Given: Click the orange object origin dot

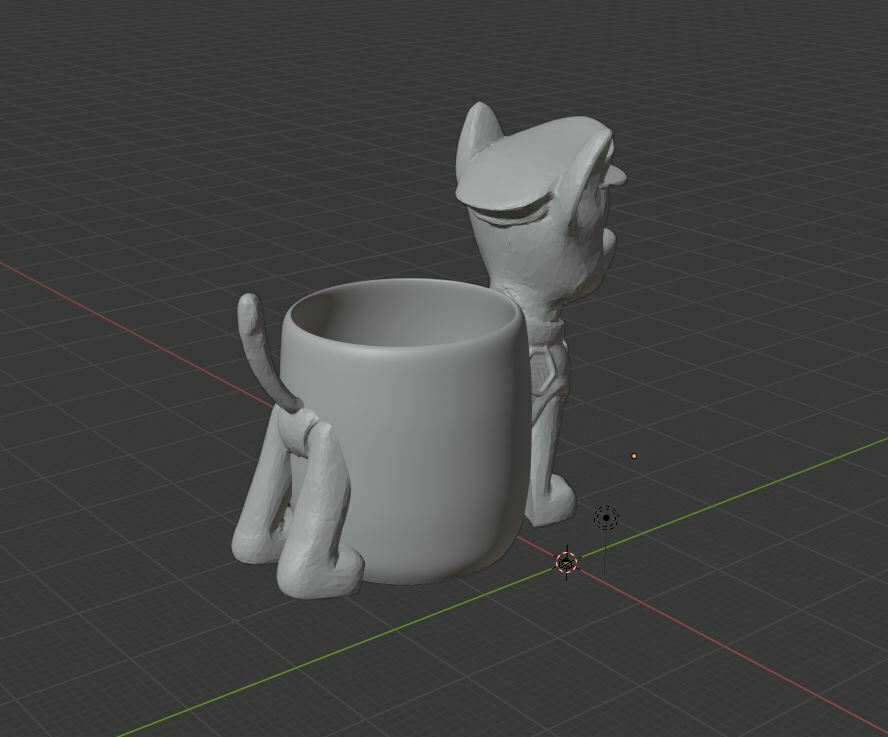Looking at the screenshot, I should point(634,456).
